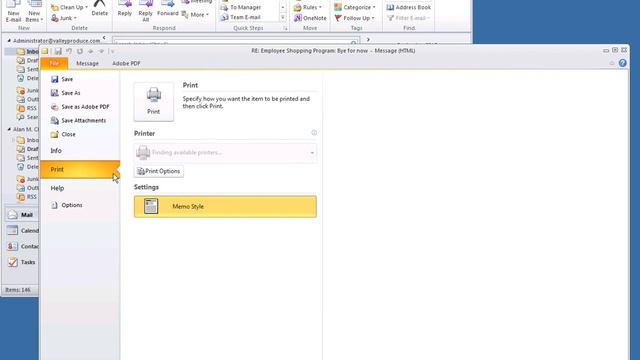Viewport: 640px width, 360px height.
Task: Select the Inbox folder under Administrator mailbox
Action: point(27,51)
